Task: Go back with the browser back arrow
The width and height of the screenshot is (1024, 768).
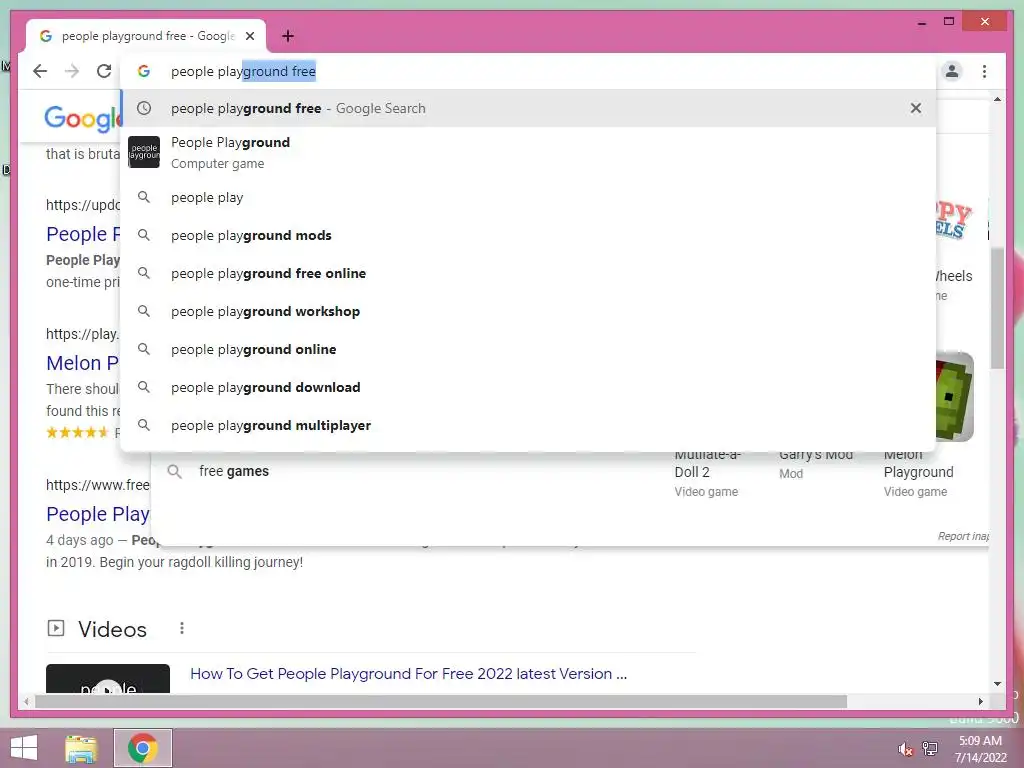Action: click(40, 71)
